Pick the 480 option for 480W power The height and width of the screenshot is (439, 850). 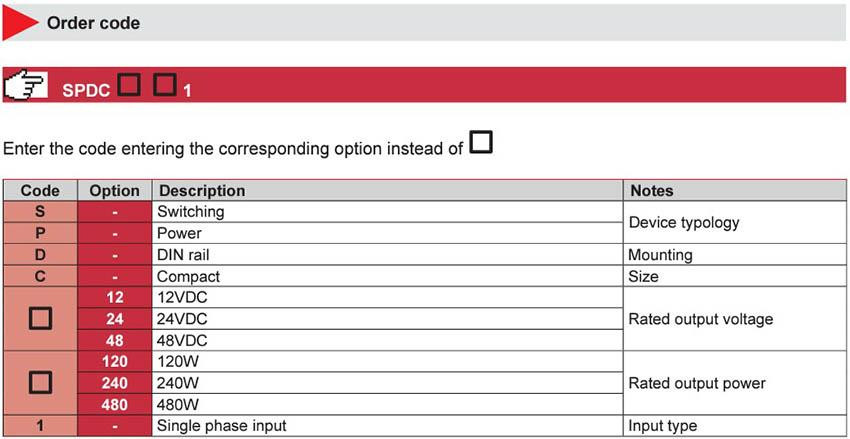(115, 404)
